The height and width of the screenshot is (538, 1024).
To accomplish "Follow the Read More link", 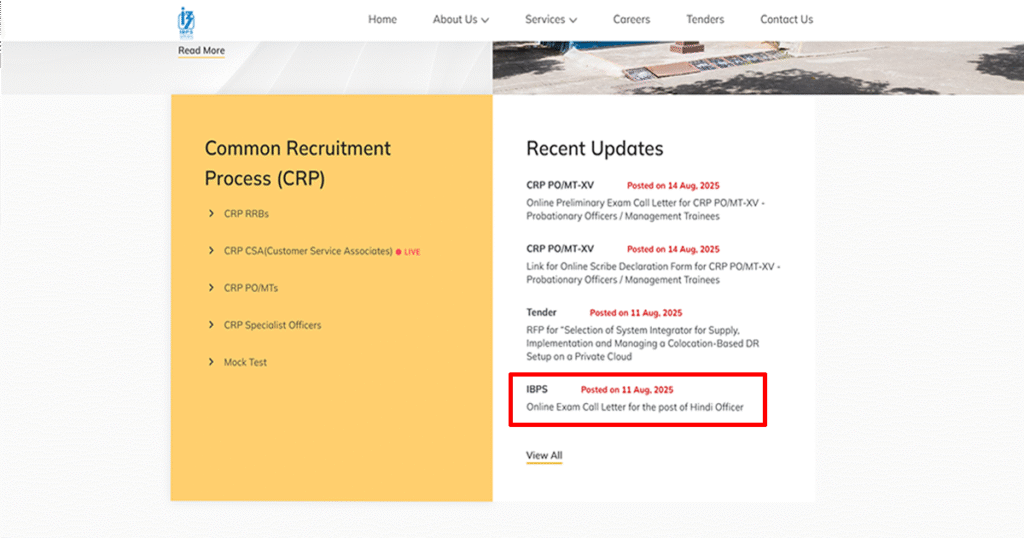I will (201, 51).
